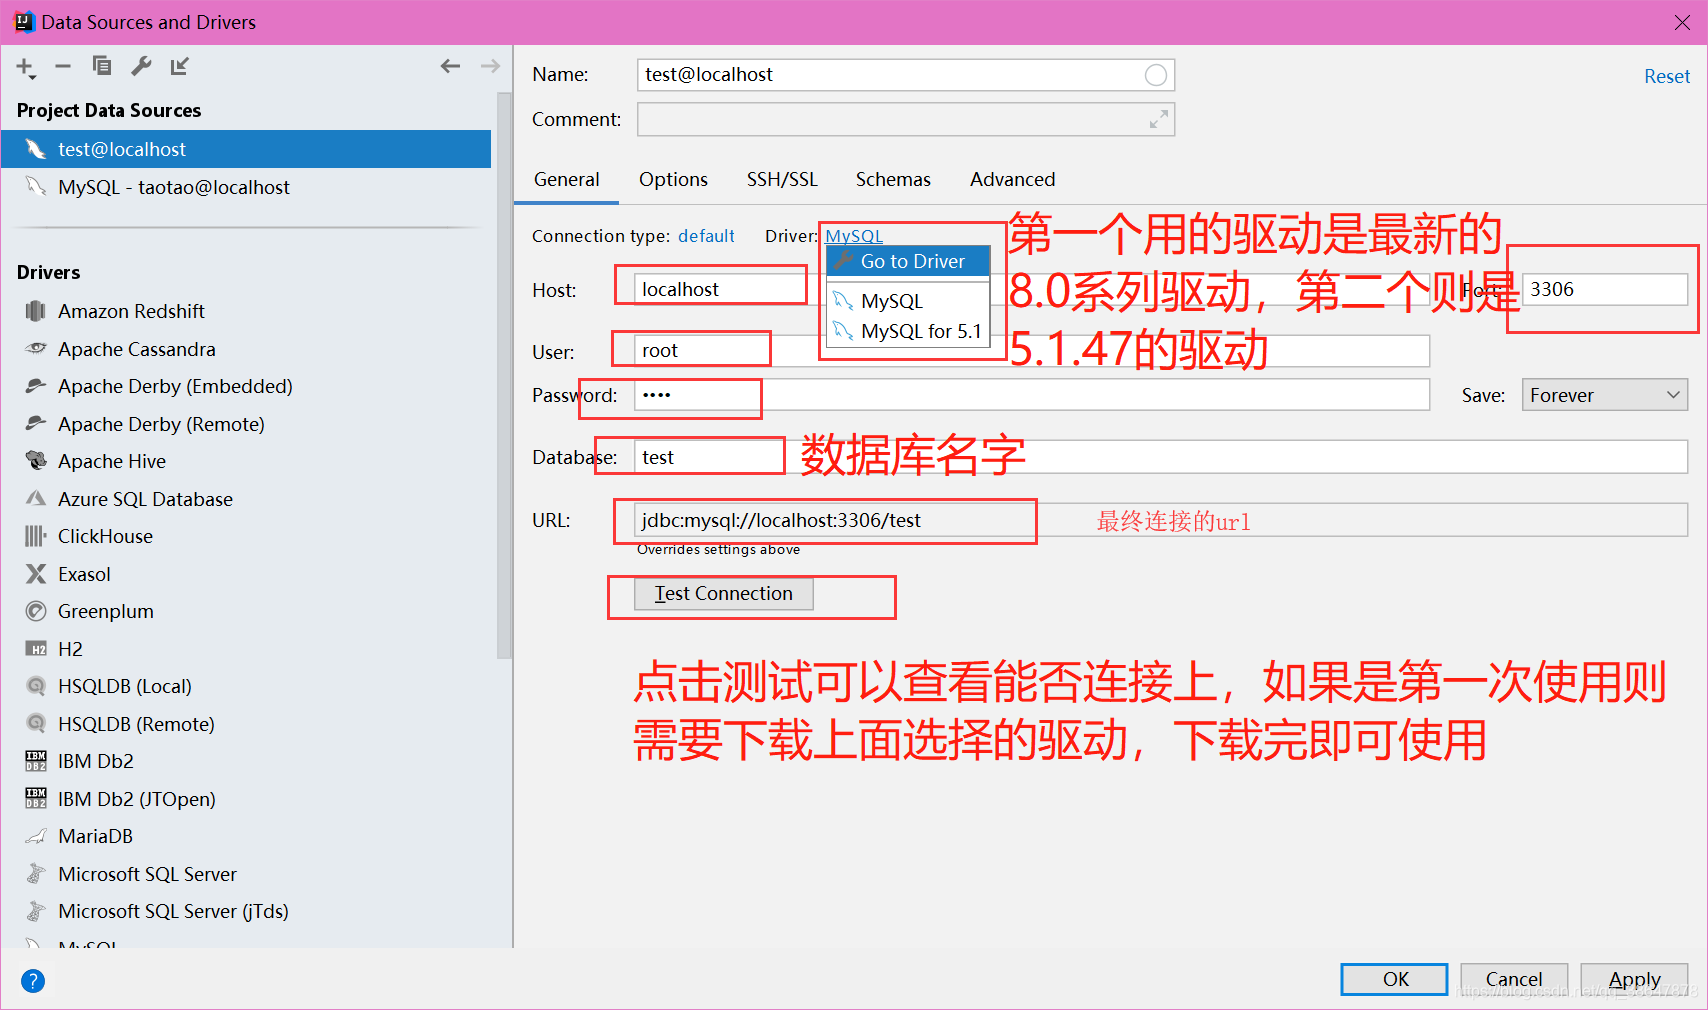The image size is (1708, 1010).
Task: Open the Schemas tab
Action: [893, 180]
